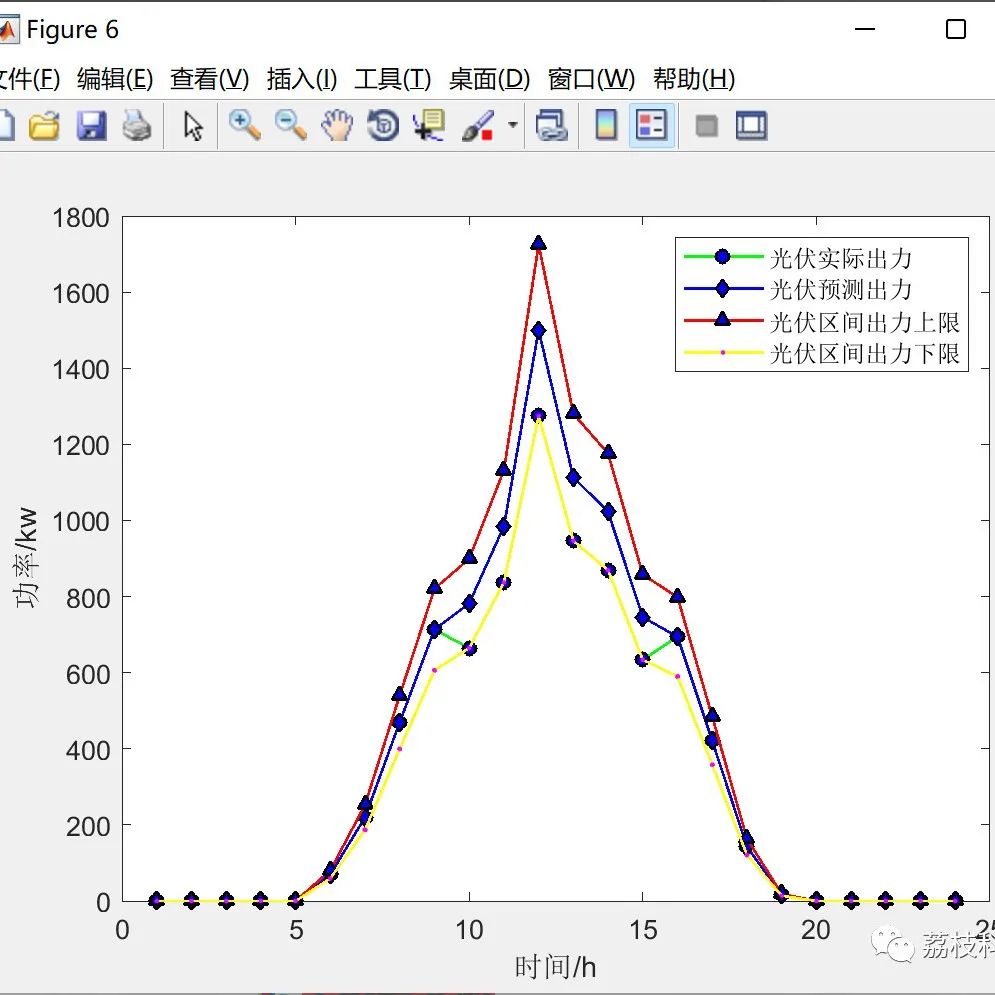This screenshot has height=995, width=995.
Task: Open the 桌面(D) menu
Action: coord(489,79)
